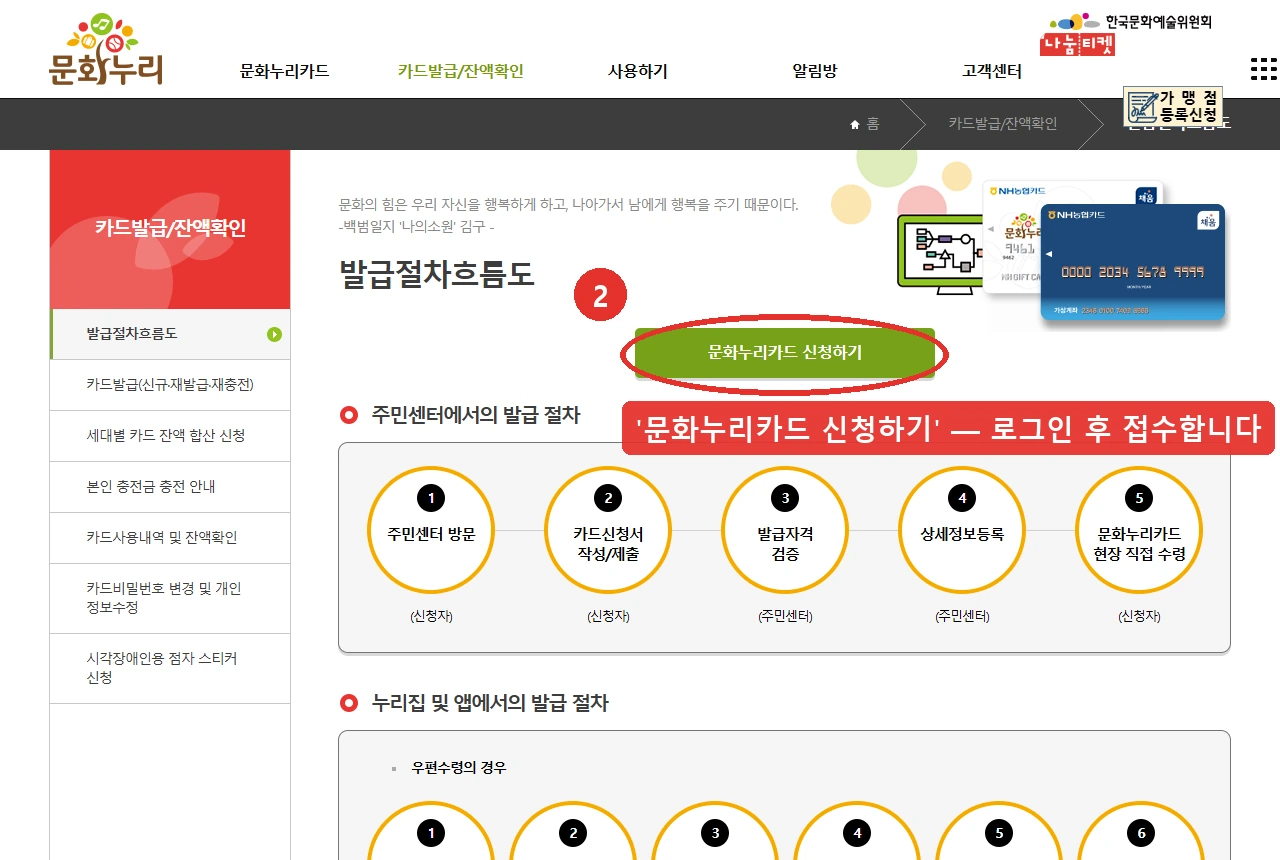1280x860 pixels.
Task: Open the 사용하기 top menu
Action: tap(637, 71)
